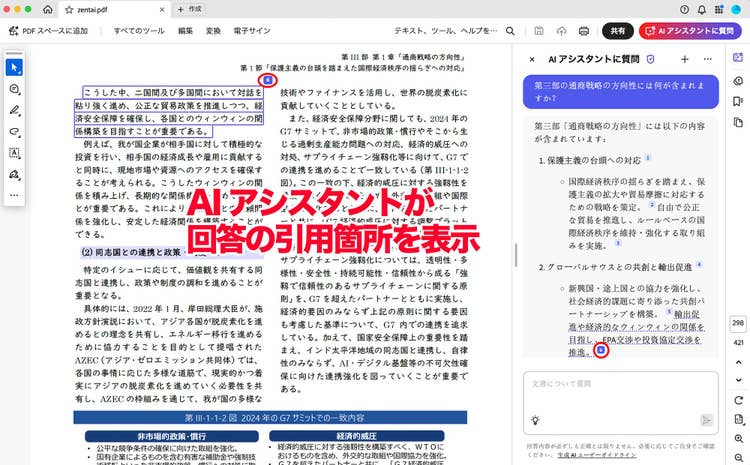Open the 電子サイン menu
The width and height of the screenshot is (750, 465).
point(252,31)
